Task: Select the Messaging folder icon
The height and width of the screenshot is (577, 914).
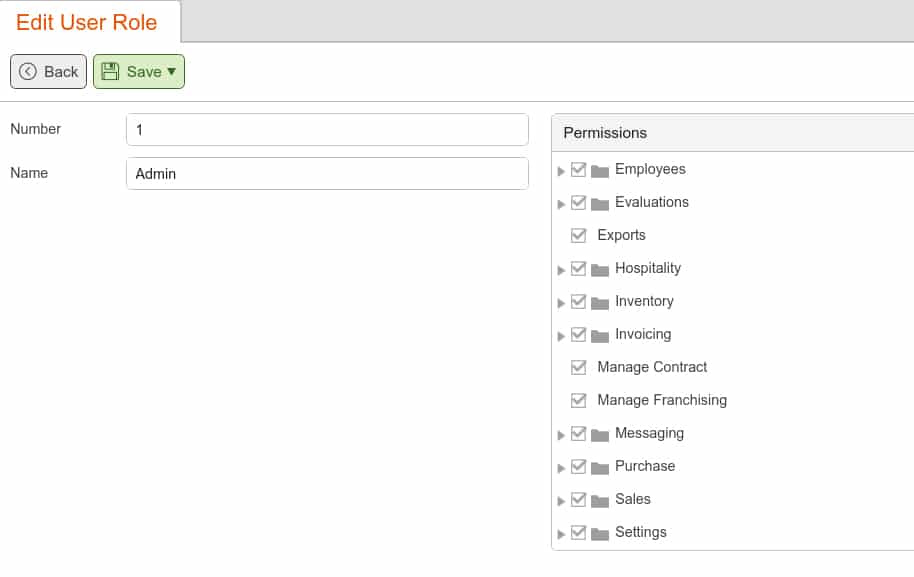Action: [x=600, y=434]
